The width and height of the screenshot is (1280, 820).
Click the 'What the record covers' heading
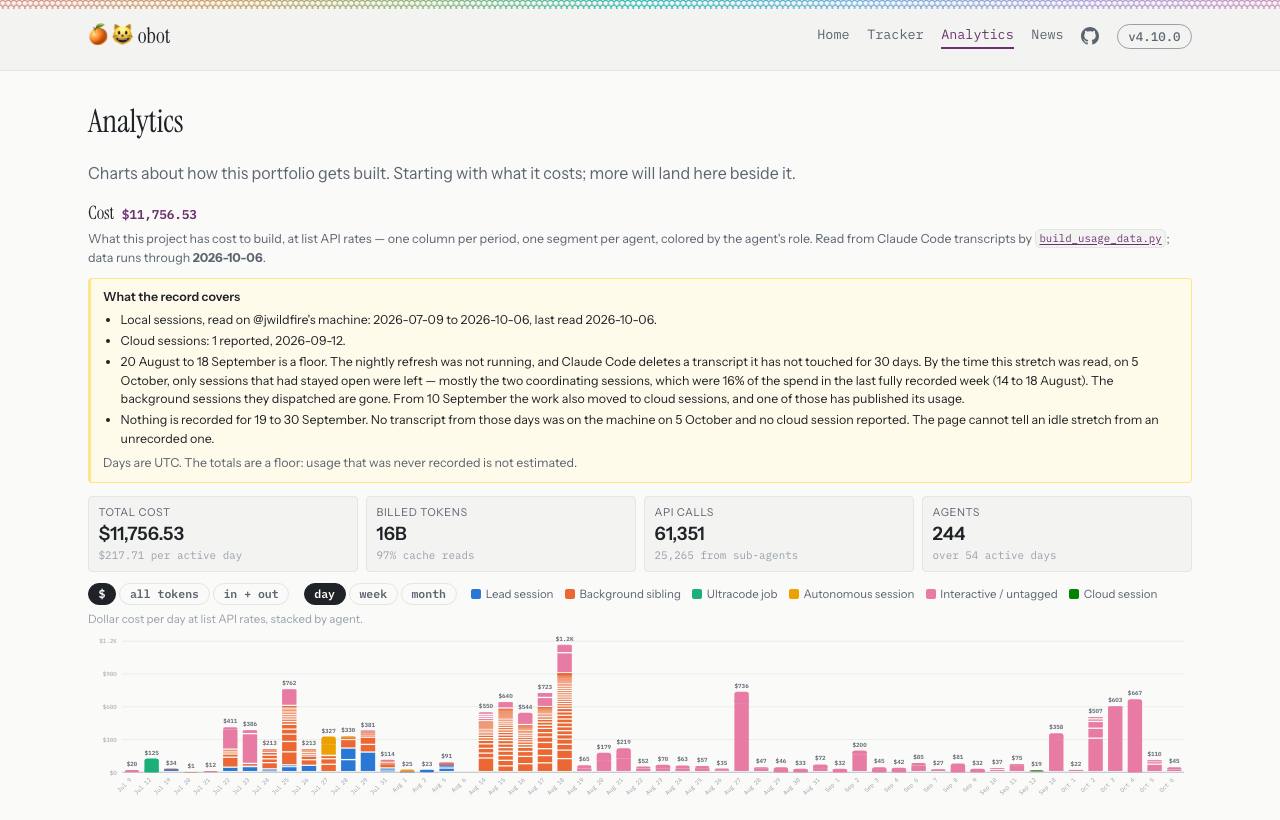coord(171,297)
